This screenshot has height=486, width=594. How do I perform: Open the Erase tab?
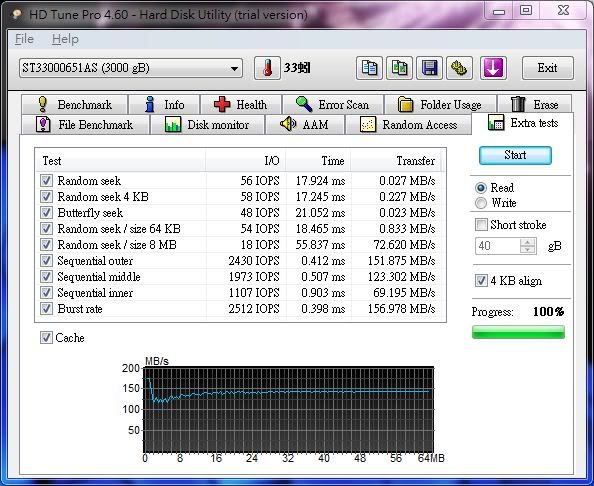(x=535, y=104)
